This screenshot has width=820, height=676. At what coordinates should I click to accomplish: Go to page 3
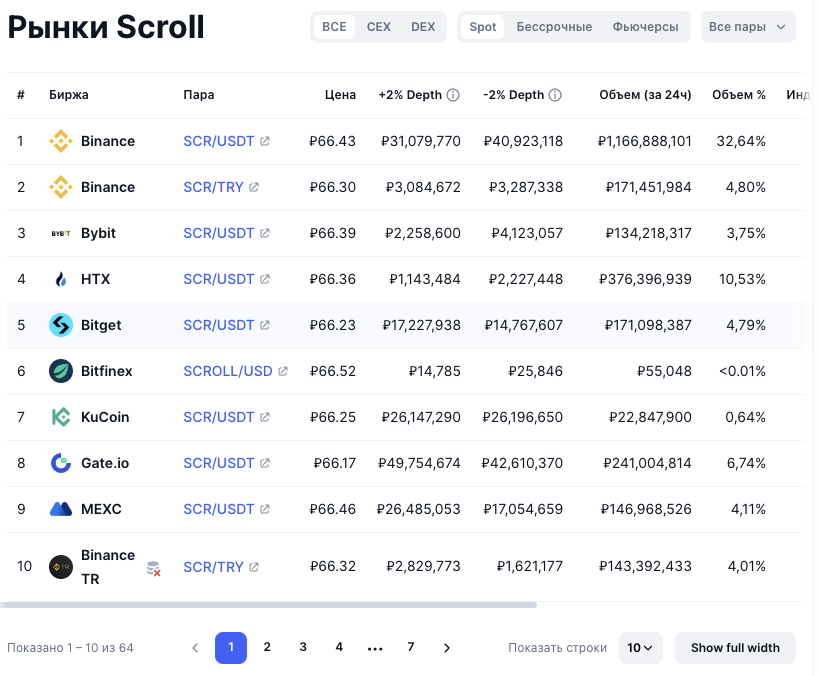click(x=303, y=648)
